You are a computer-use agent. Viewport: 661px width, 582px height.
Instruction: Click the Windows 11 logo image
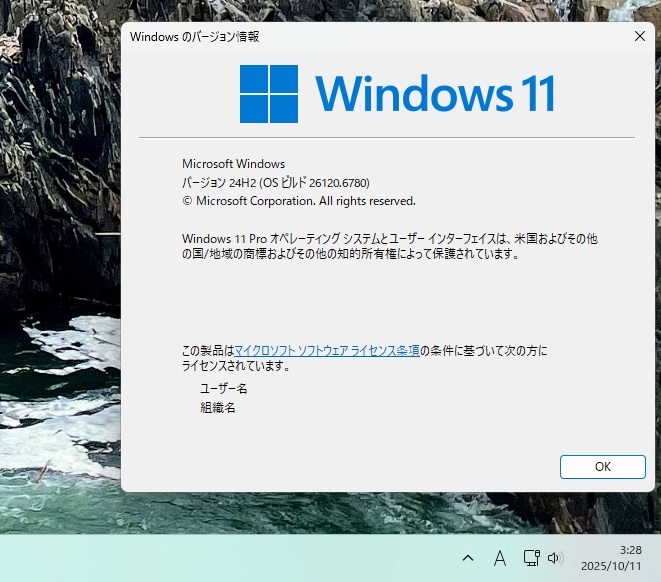(397, 94)
